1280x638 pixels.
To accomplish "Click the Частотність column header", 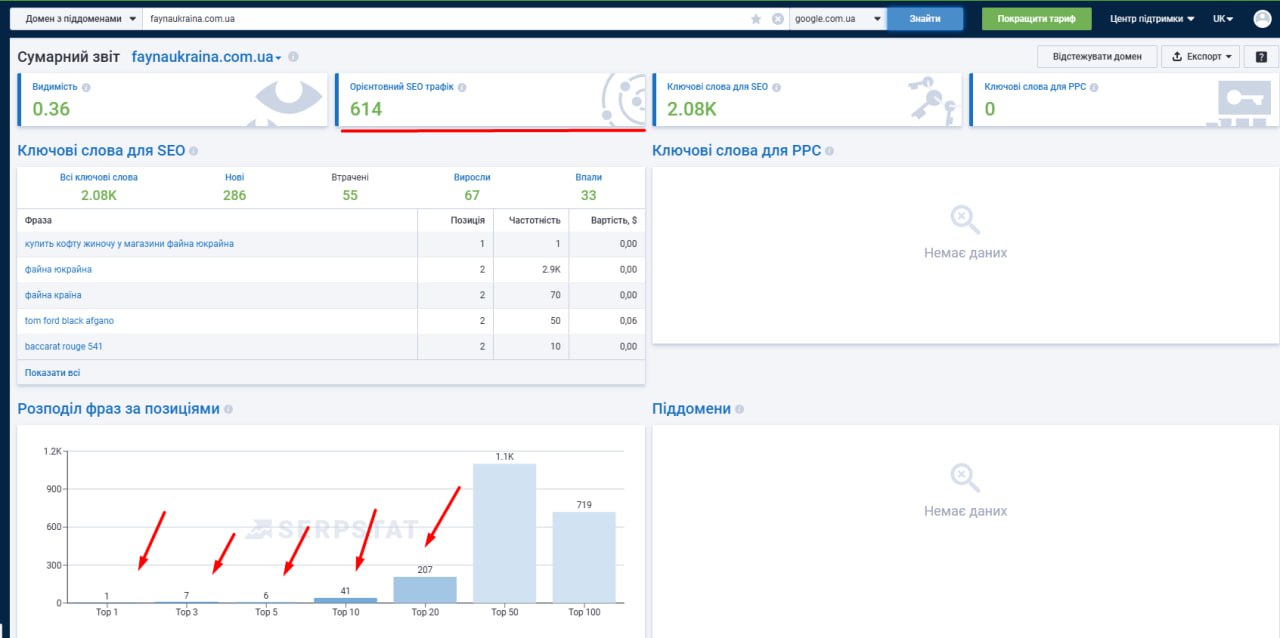I will tap(535, 220).
